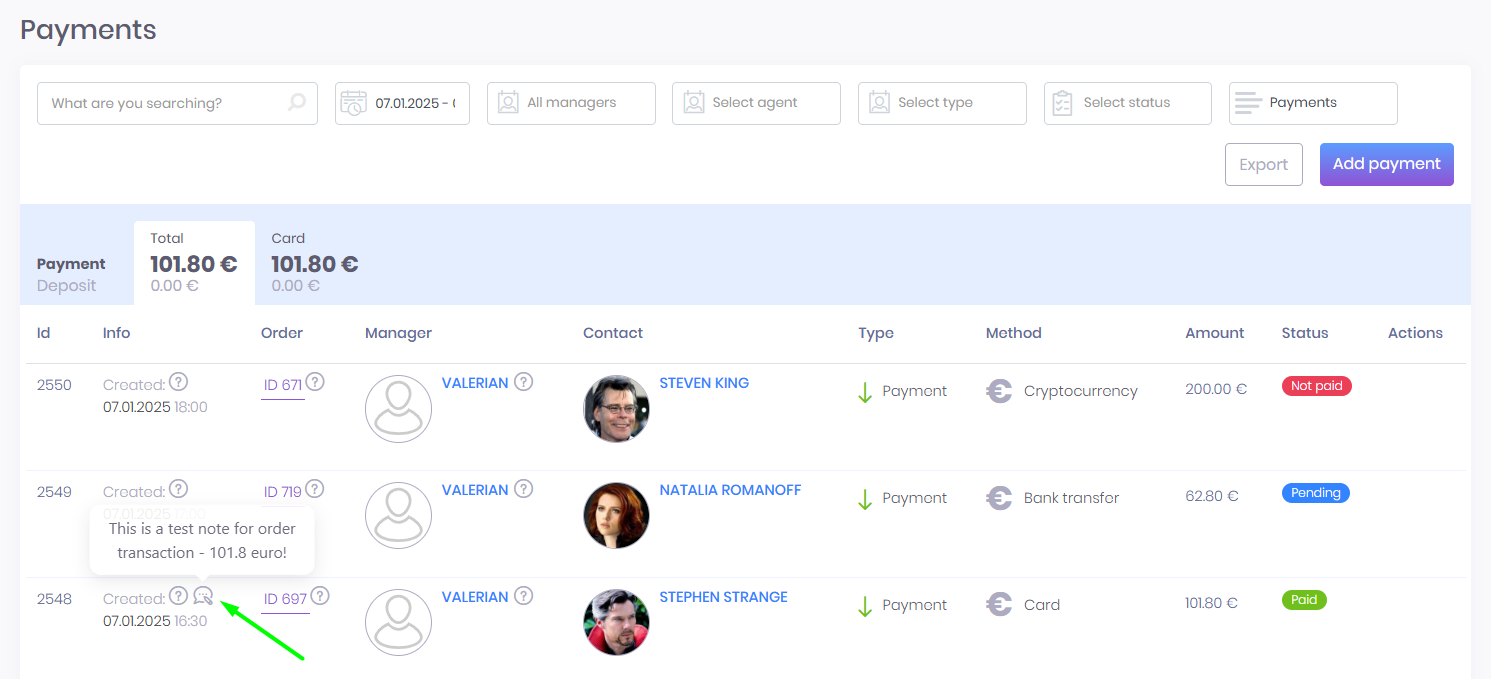Image resolution: width=1491 pixels, height=679 pixels.
Task: Open the Payments view dropdown
Action: [x=1313, y=103]
